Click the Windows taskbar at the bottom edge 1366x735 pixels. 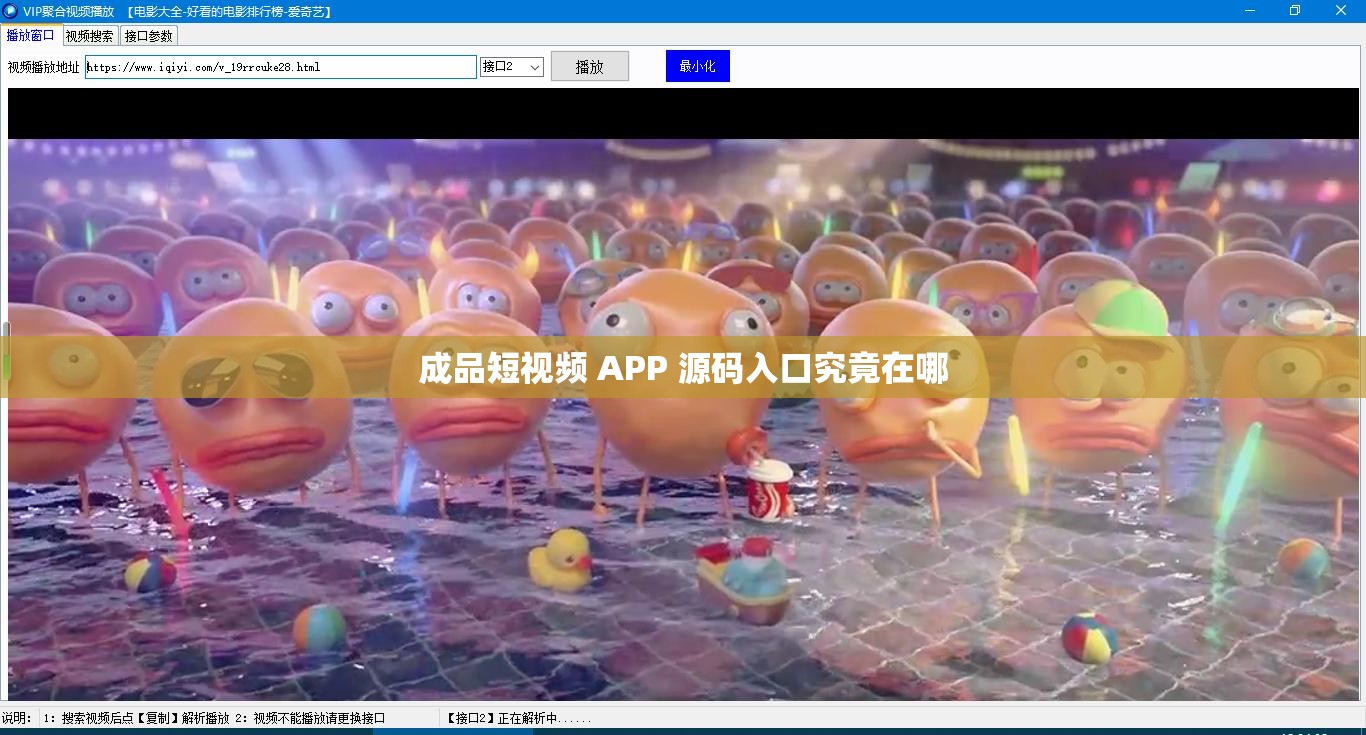(x=683, y=732)
